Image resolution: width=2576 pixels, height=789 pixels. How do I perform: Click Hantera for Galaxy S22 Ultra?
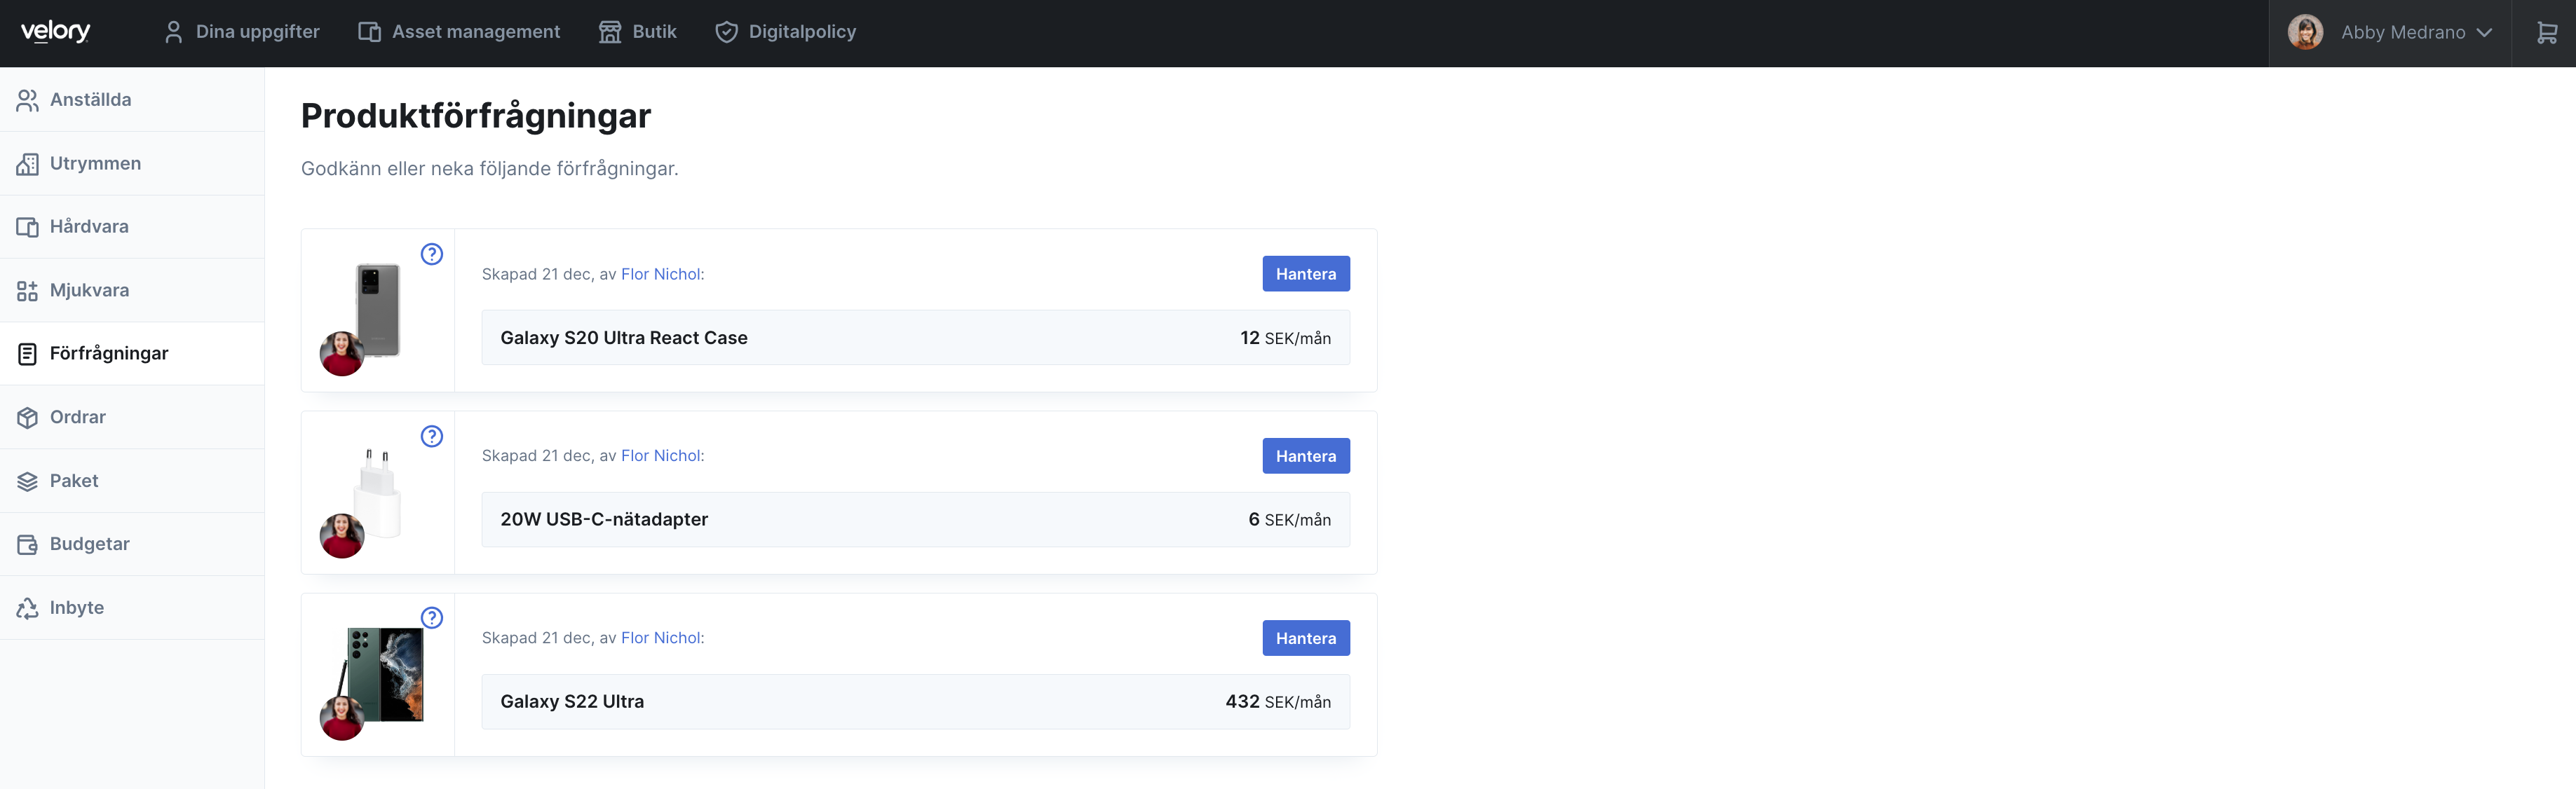click(x=1305, y=638)
